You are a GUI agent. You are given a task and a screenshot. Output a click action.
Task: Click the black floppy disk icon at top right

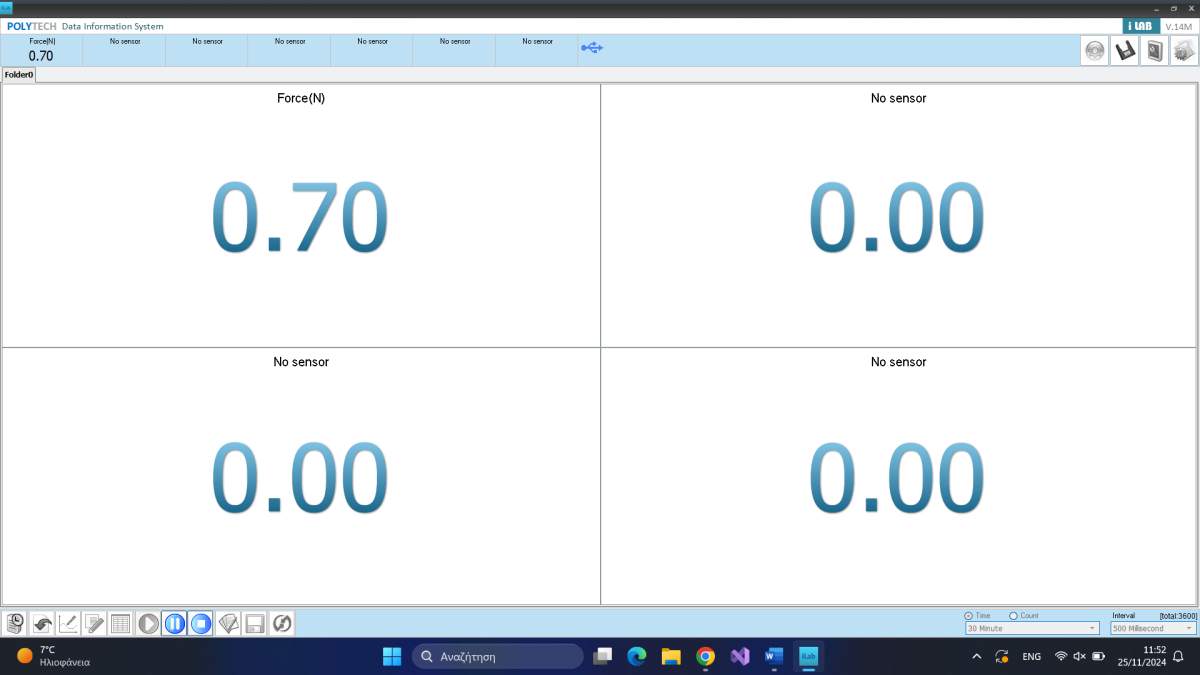pyautogui.click(x=1125, y=51)
